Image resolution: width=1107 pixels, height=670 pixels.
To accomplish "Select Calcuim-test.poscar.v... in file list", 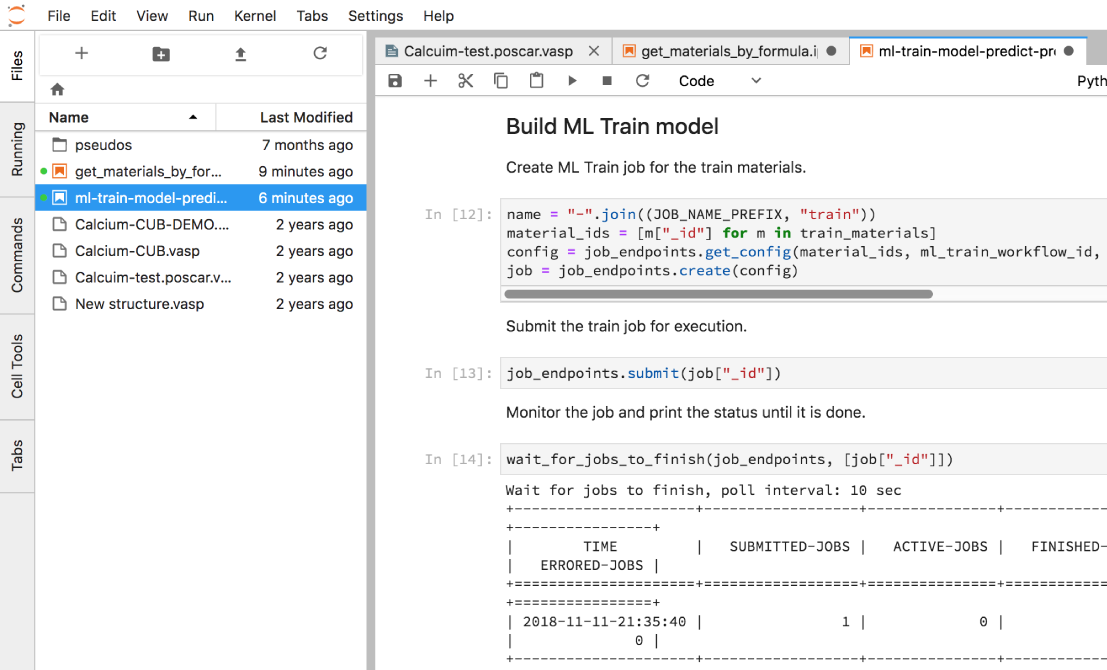I will 201,277.
